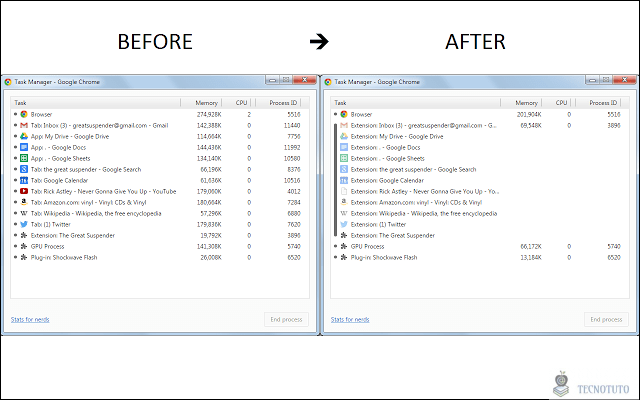Click End process button in the AFTER window
Image resolution: width=640 pixels, height=400 pixels.
pyautogui.click(x=606, y=320)
